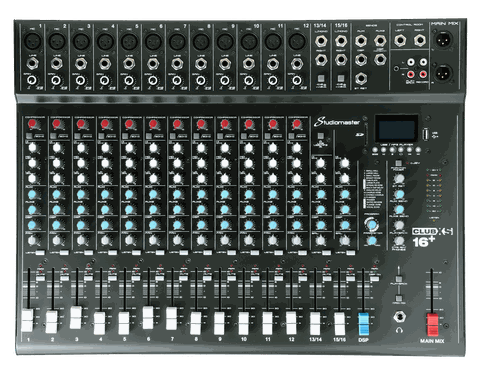Toggle channel 4 low-cut button under compressor

point(101,136)
